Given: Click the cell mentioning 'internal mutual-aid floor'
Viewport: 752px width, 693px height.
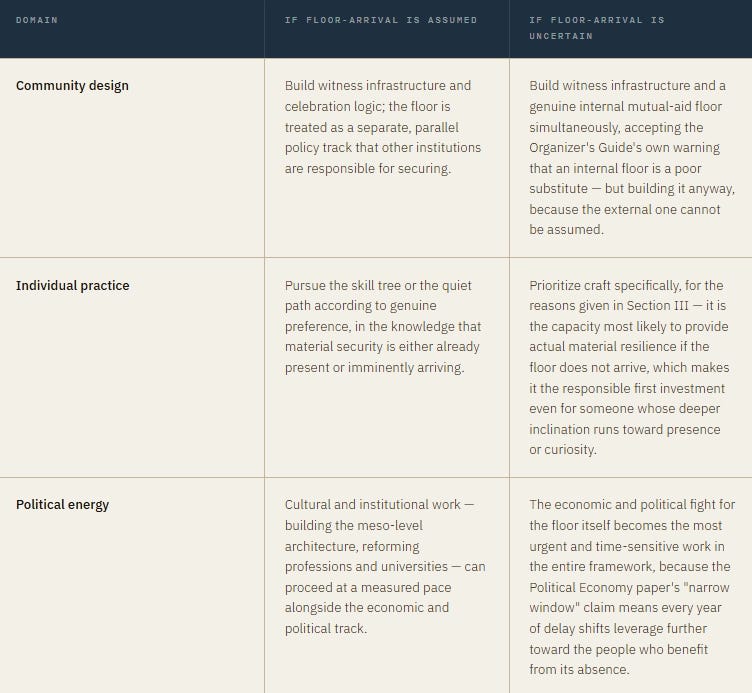Looking at the screenshot, I should 631,158.
